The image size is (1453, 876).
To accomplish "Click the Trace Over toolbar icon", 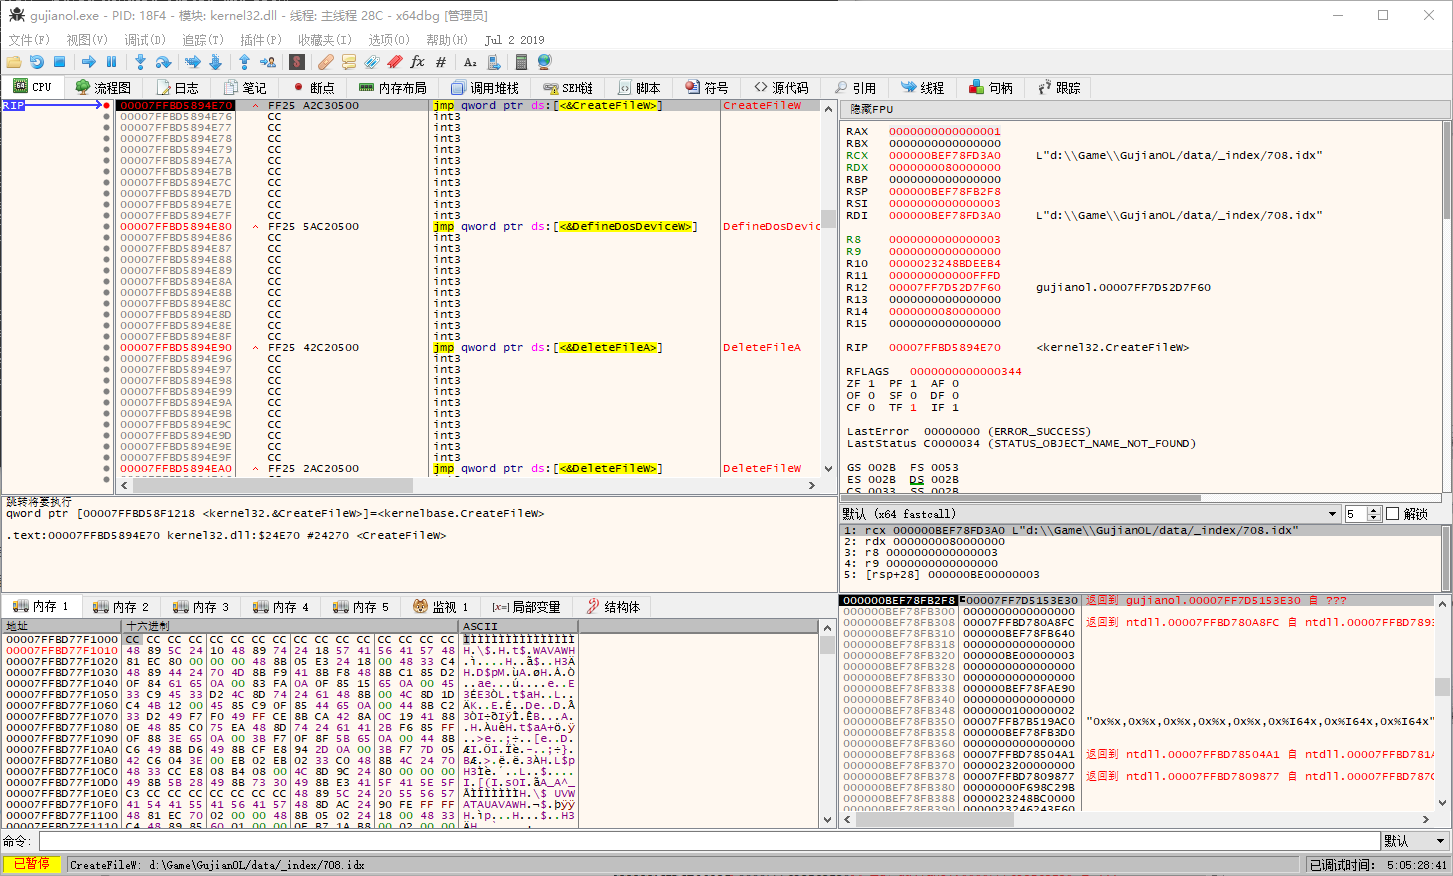I will click(x=215, y=62).
